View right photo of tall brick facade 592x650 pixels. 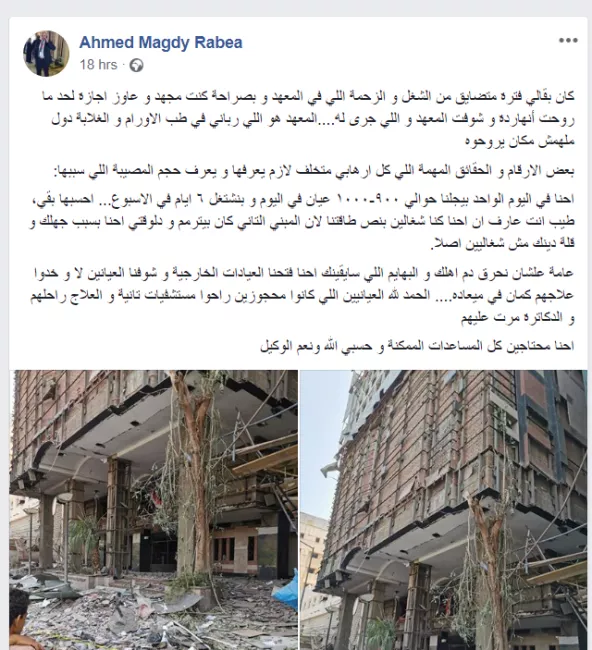[444, 510]
